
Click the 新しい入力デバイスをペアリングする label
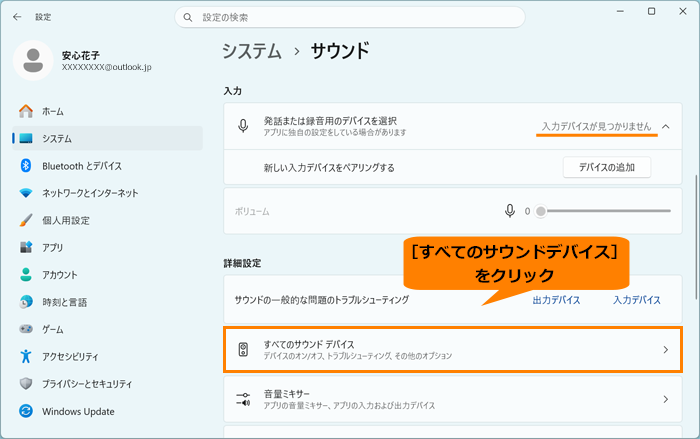click(329, 167)
